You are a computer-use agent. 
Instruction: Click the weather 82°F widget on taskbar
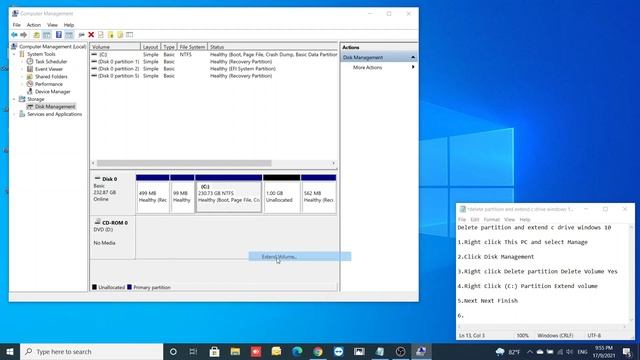507,351
